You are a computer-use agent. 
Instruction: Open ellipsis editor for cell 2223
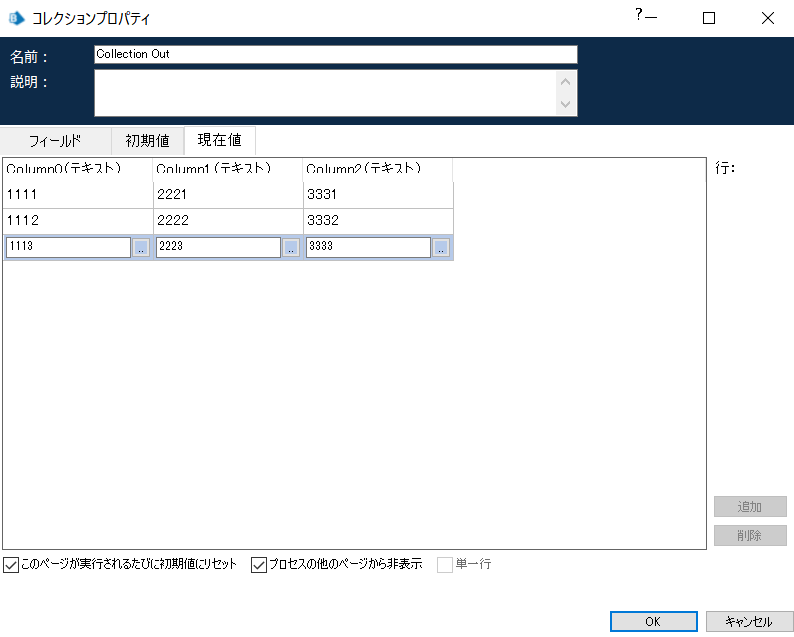tap(291, 248)
